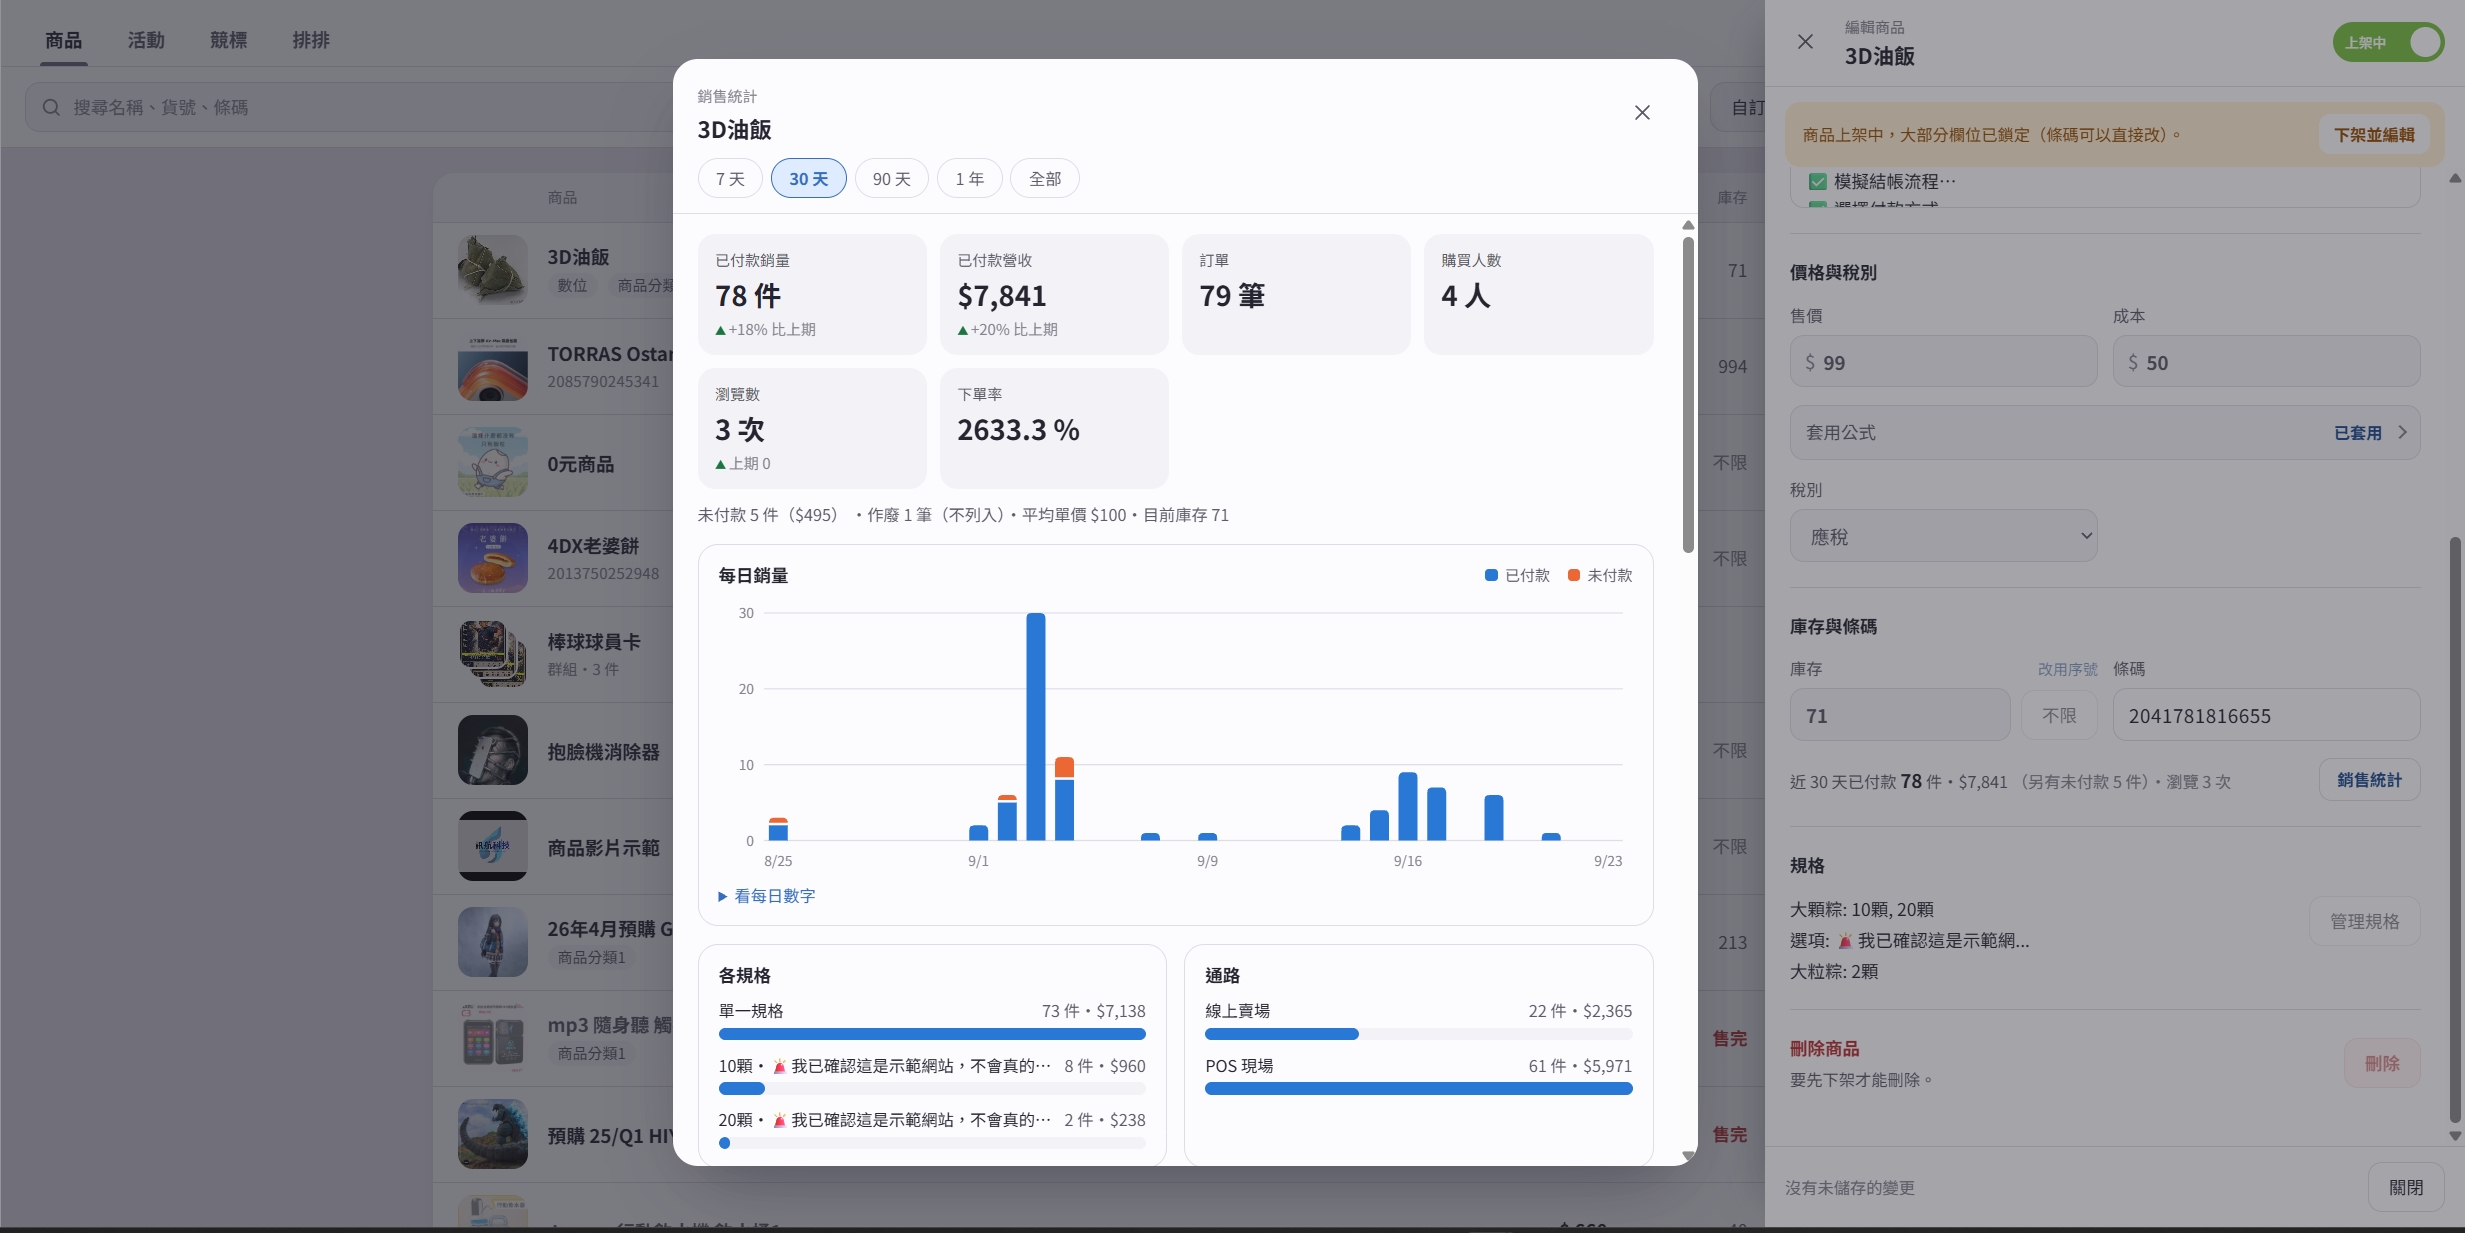The width and height of the screenshot is (2465, 1233).
Task: Click the 4DX老婆餅 product thumbnail
Action: tap(493, 558)
